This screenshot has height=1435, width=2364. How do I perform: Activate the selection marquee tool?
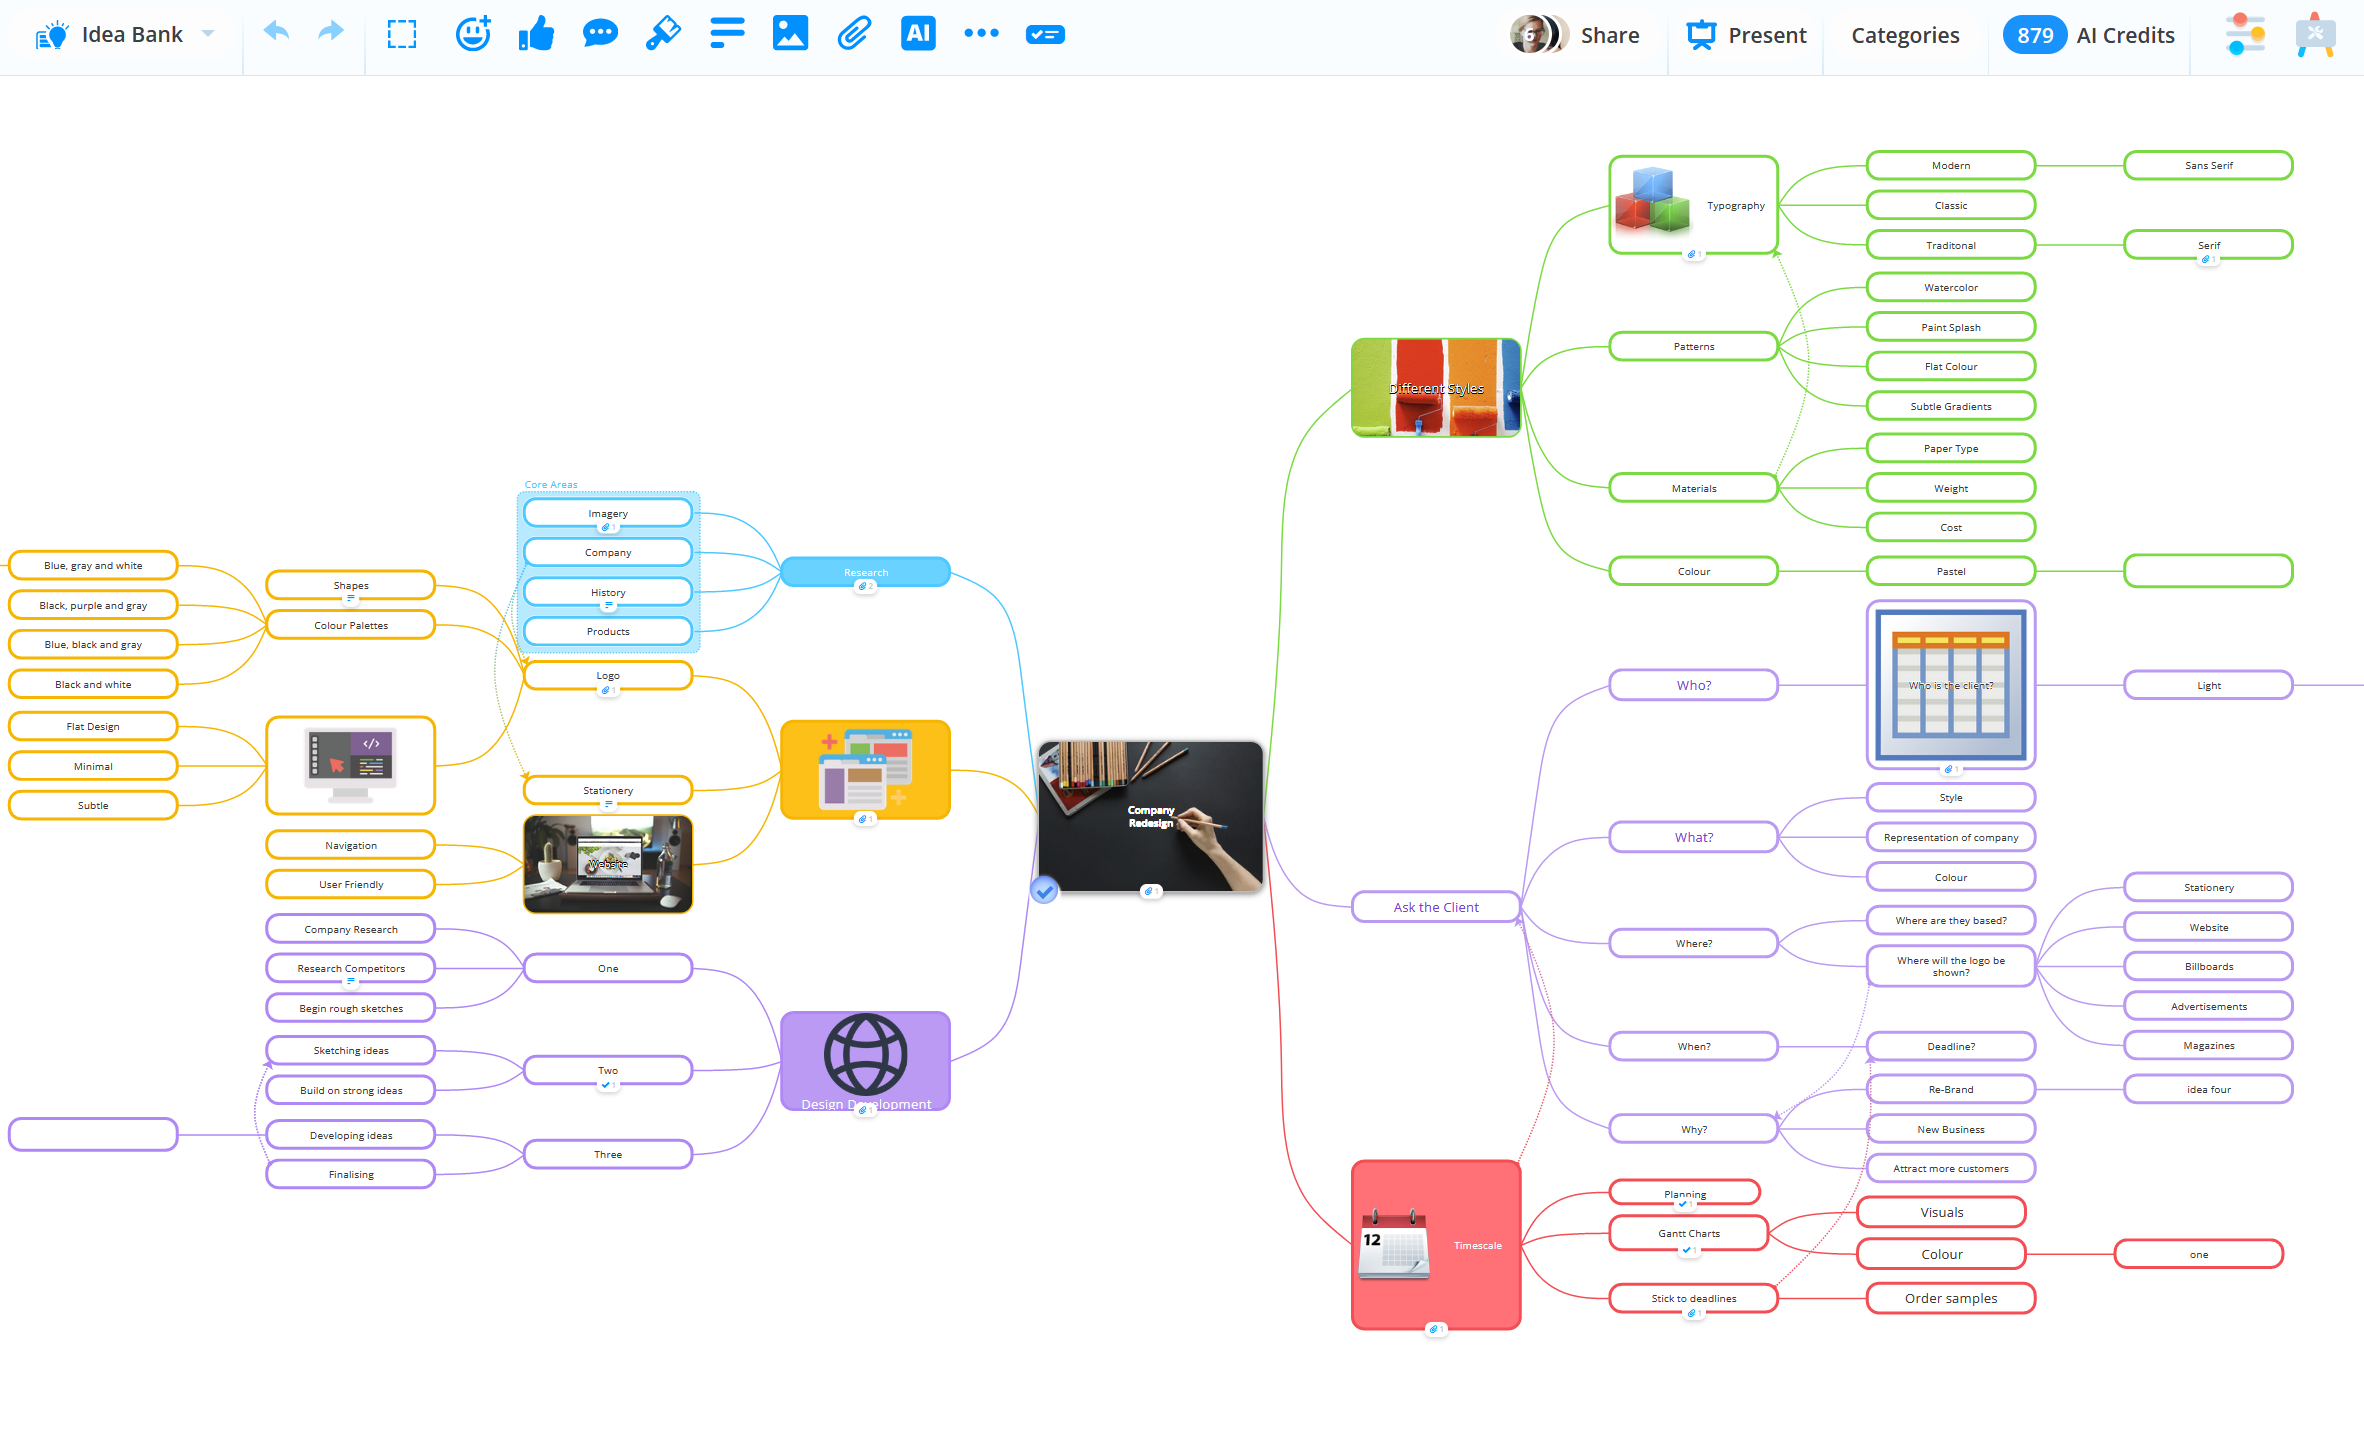coord(402,33)
